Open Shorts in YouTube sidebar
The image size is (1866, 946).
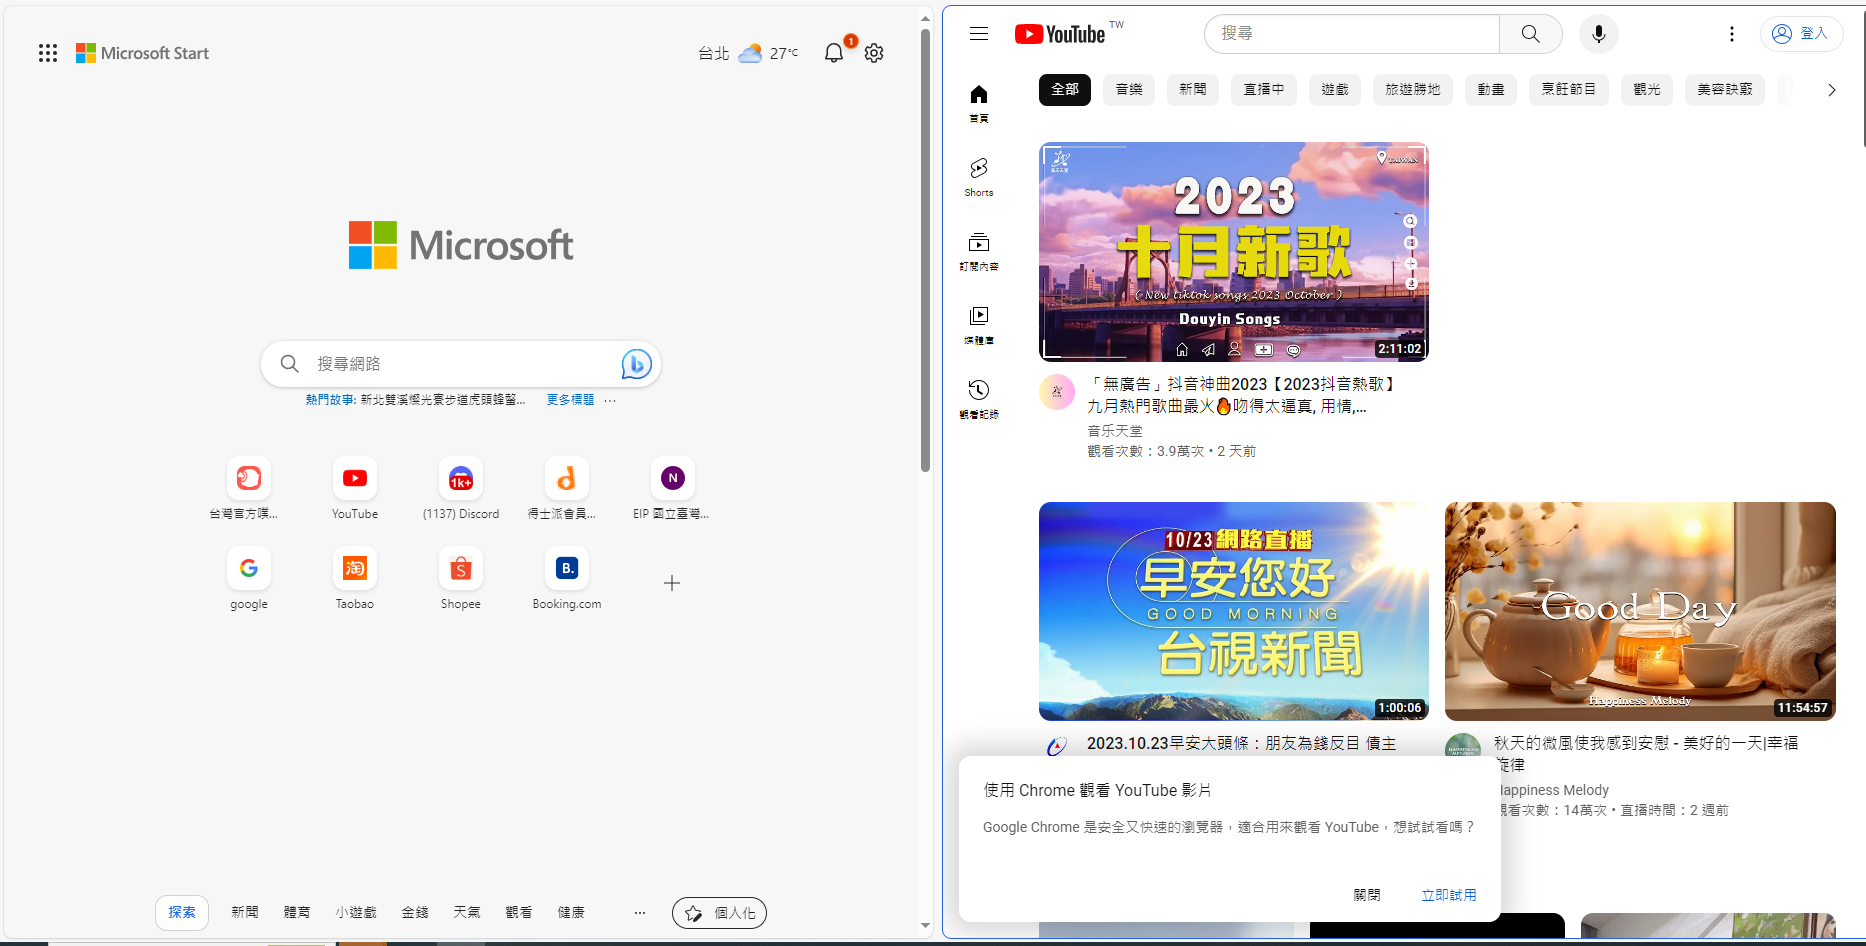tap(979, 177)
